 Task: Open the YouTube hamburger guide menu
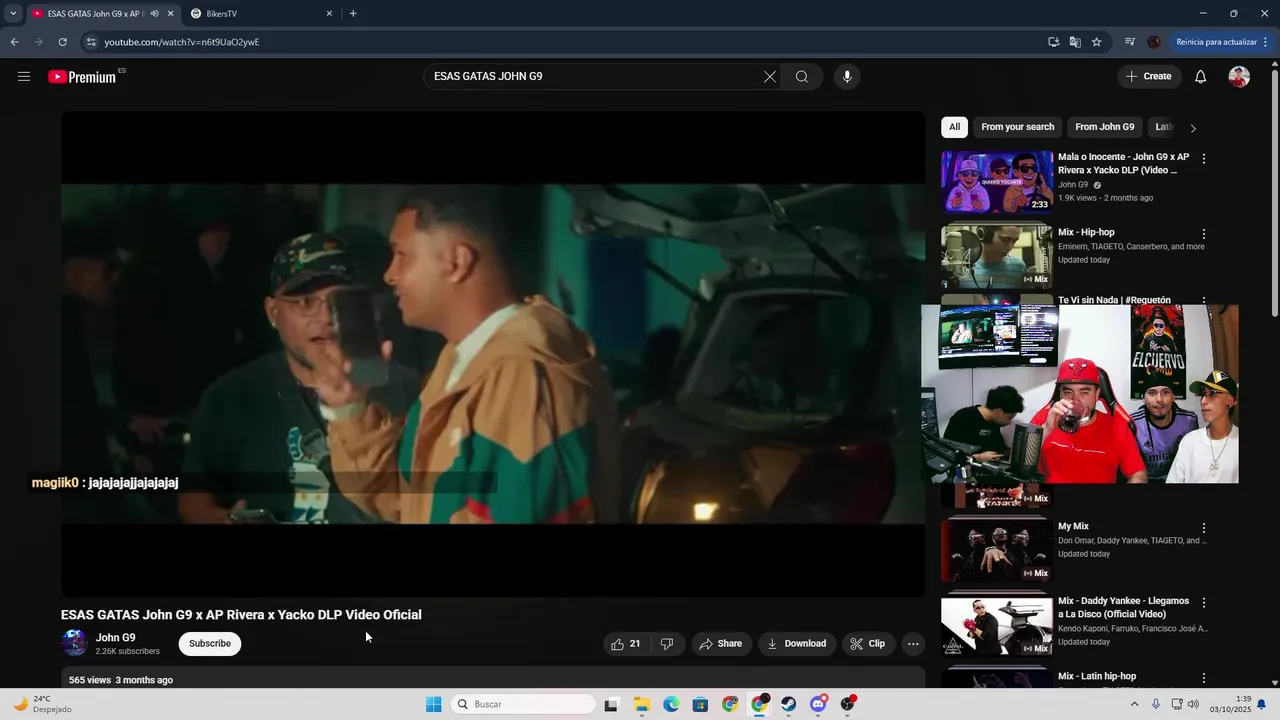tap(24, 77)
